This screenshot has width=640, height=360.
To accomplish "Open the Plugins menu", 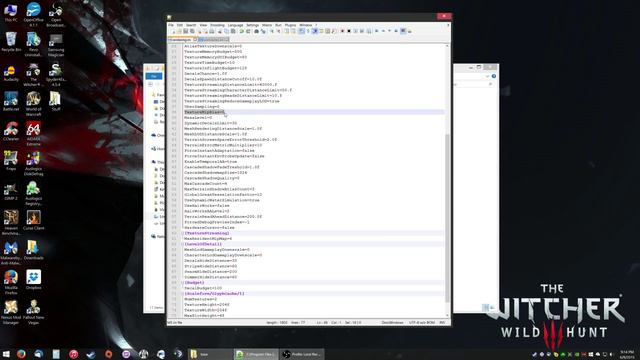I will point(290,25).
